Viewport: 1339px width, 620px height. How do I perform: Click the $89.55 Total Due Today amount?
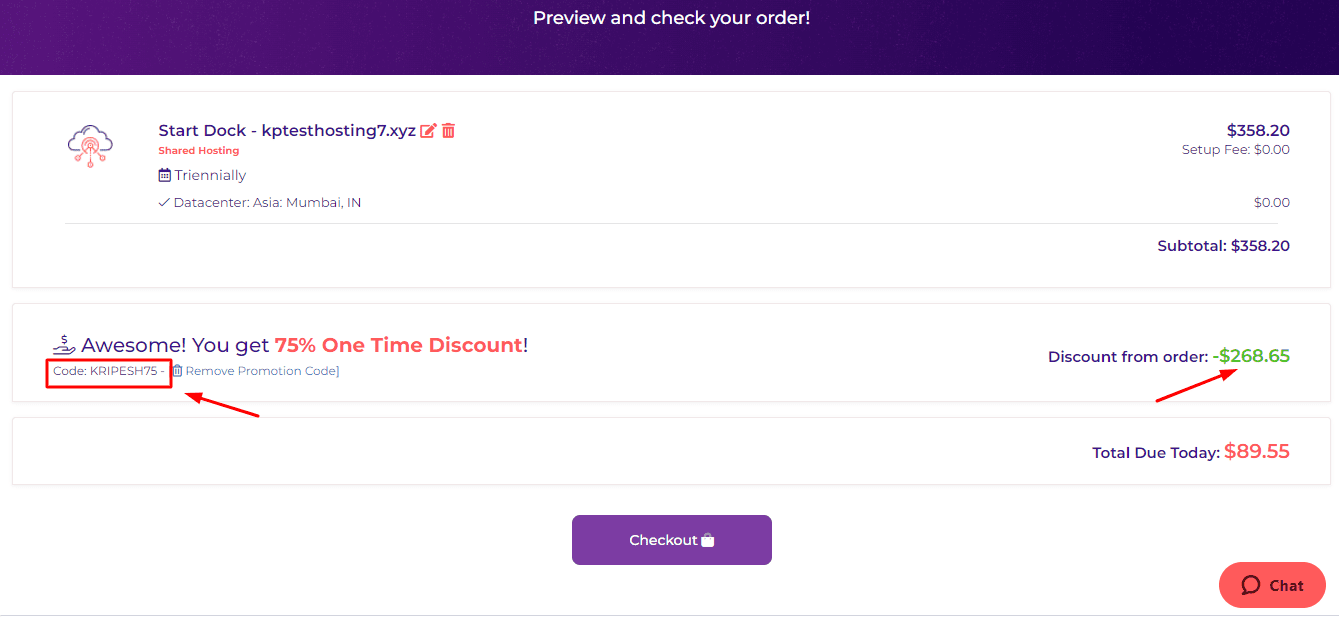[x=1256, y=452]
